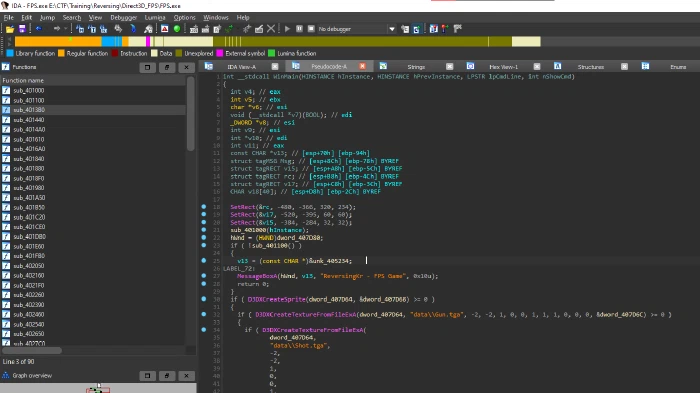
Task: Click the highlighted green-cornered toolbar icon
Action: tap(417, 29)
